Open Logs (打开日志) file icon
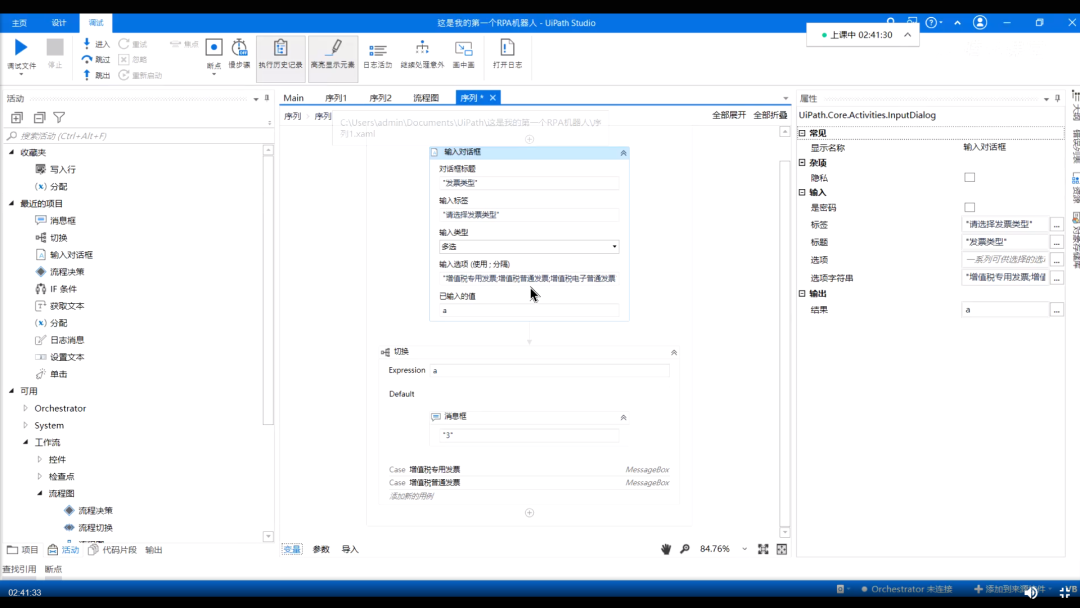Screen dimensions: 1080x608 (x=507, y=48)
